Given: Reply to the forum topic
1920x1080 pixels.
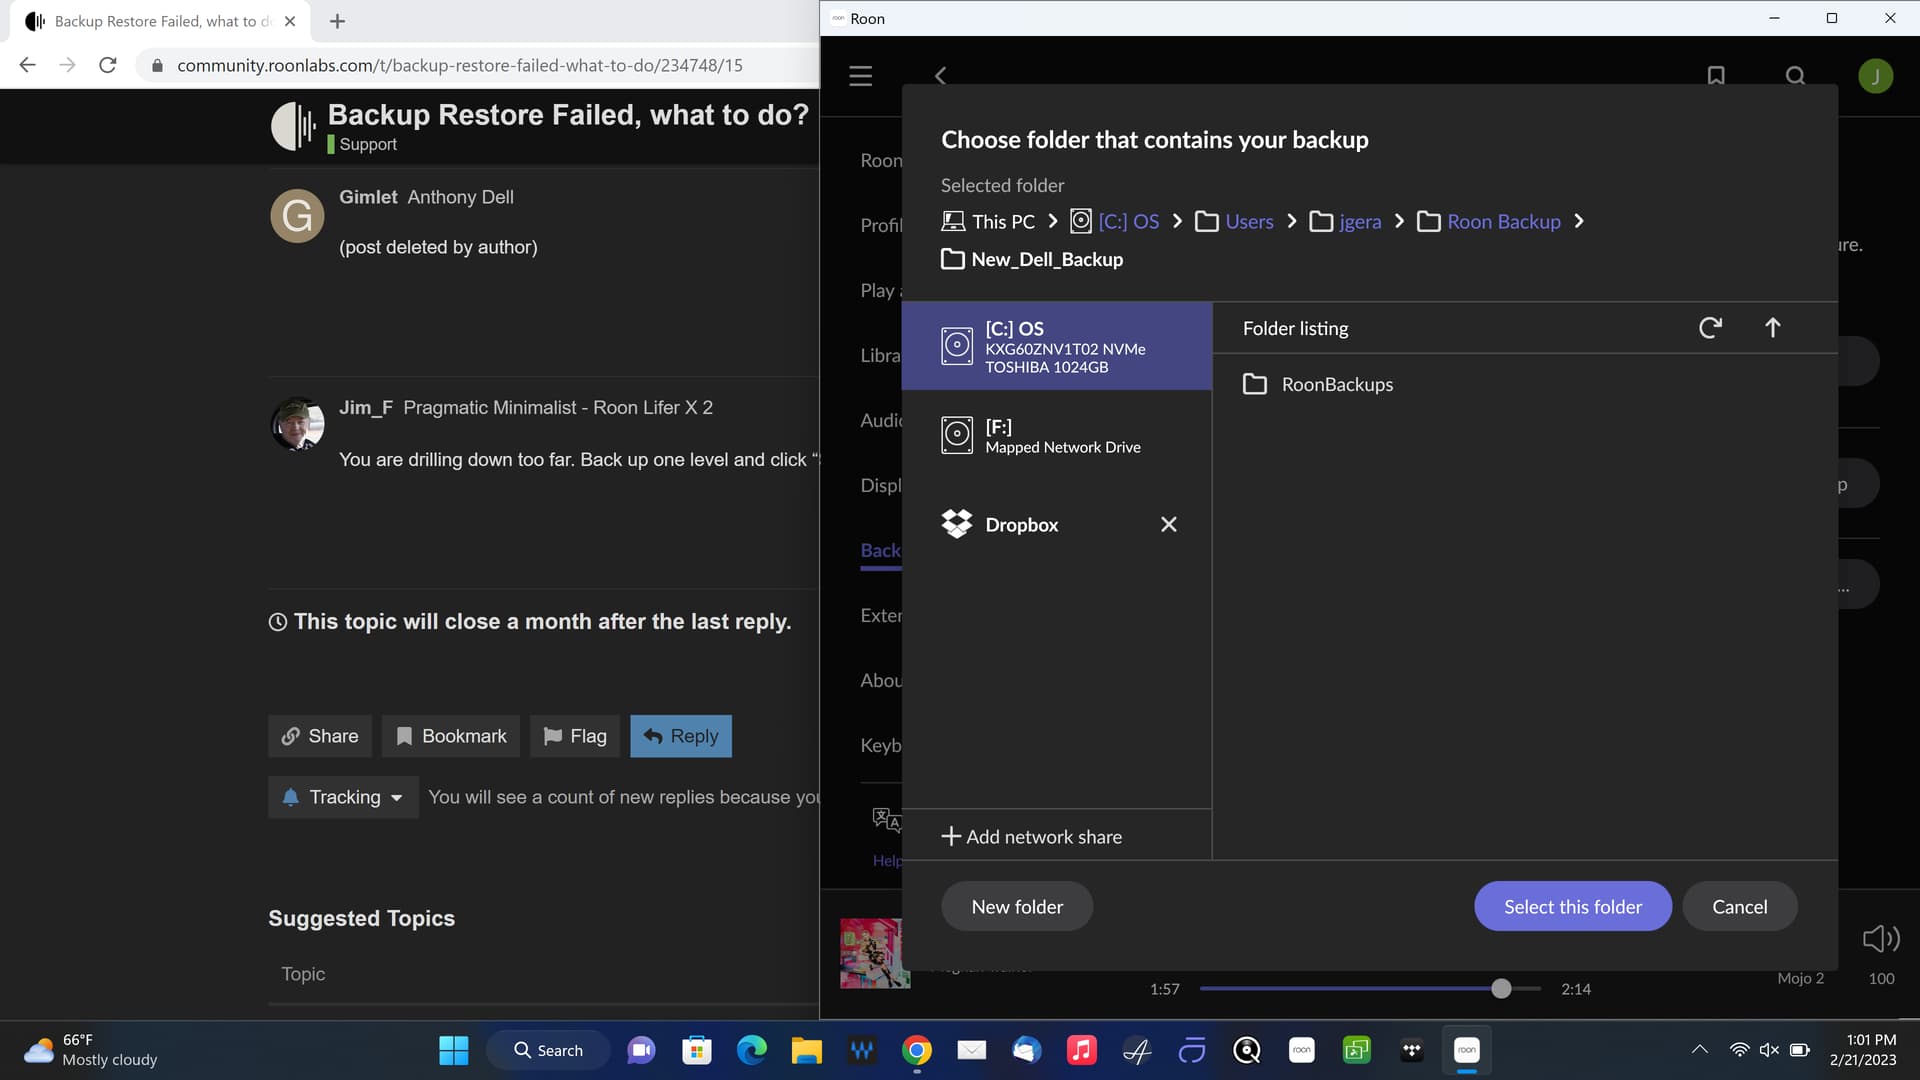Looking at the screenshot, I should (x=681, y=736).
